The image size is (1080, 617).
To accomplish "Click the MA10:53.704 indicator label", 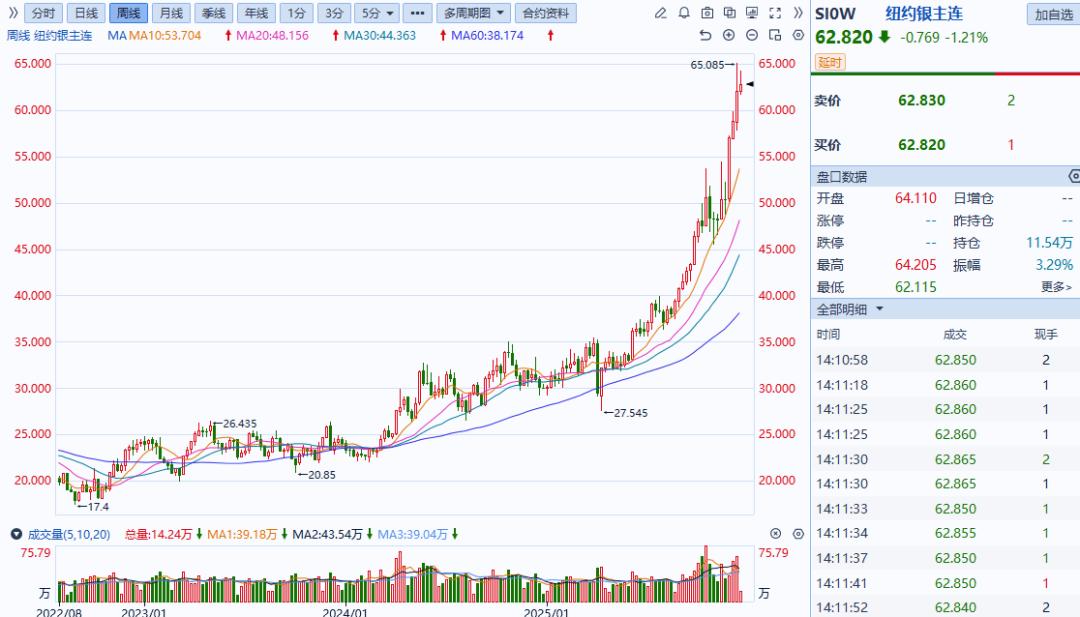I will click(x=165, y=35).
